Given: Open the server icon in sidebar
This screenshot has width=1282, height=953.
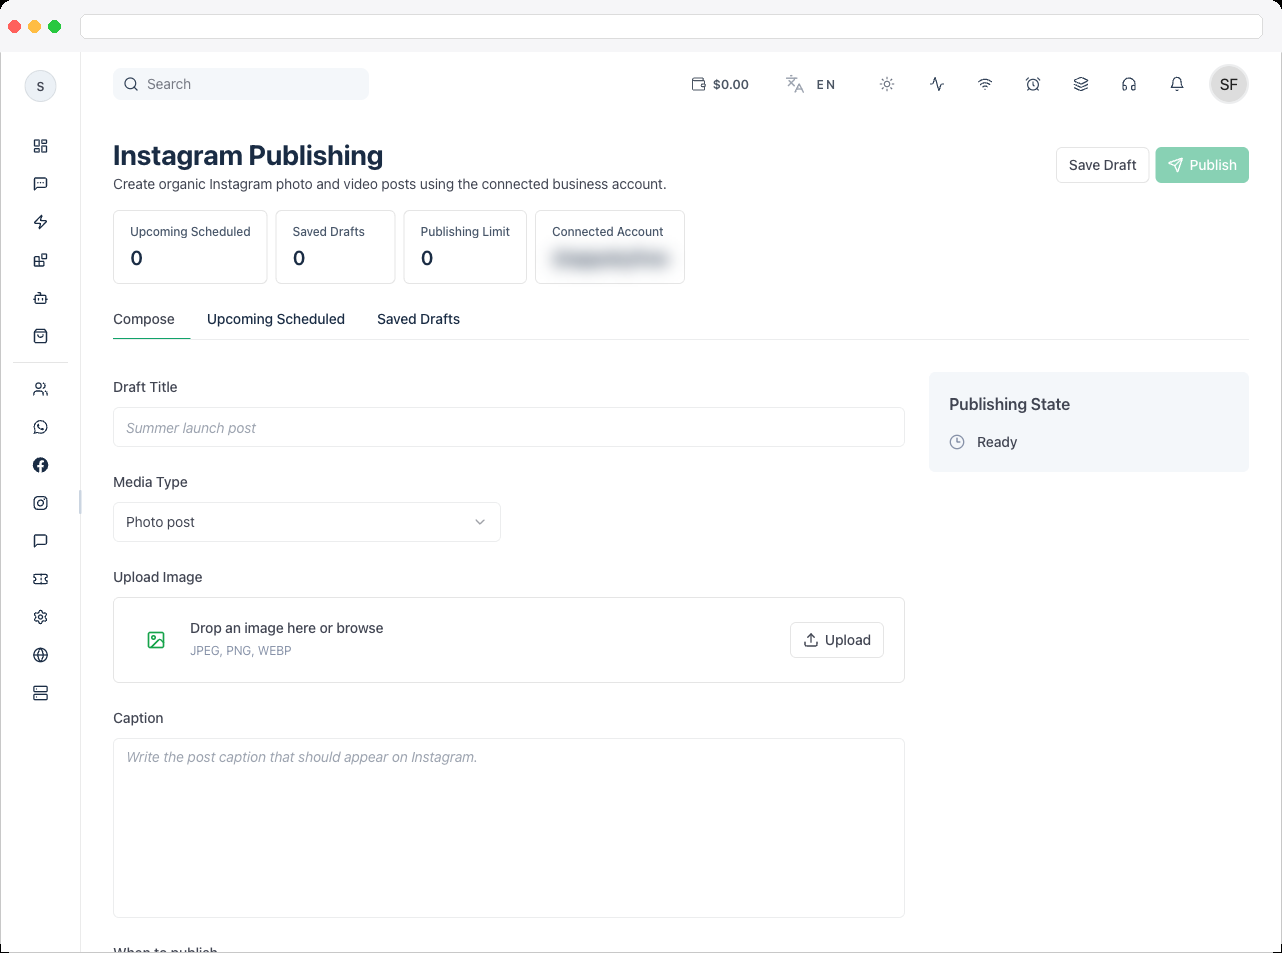Looking at the screenshot, I should pyautogui.click(x=40, y=693).
